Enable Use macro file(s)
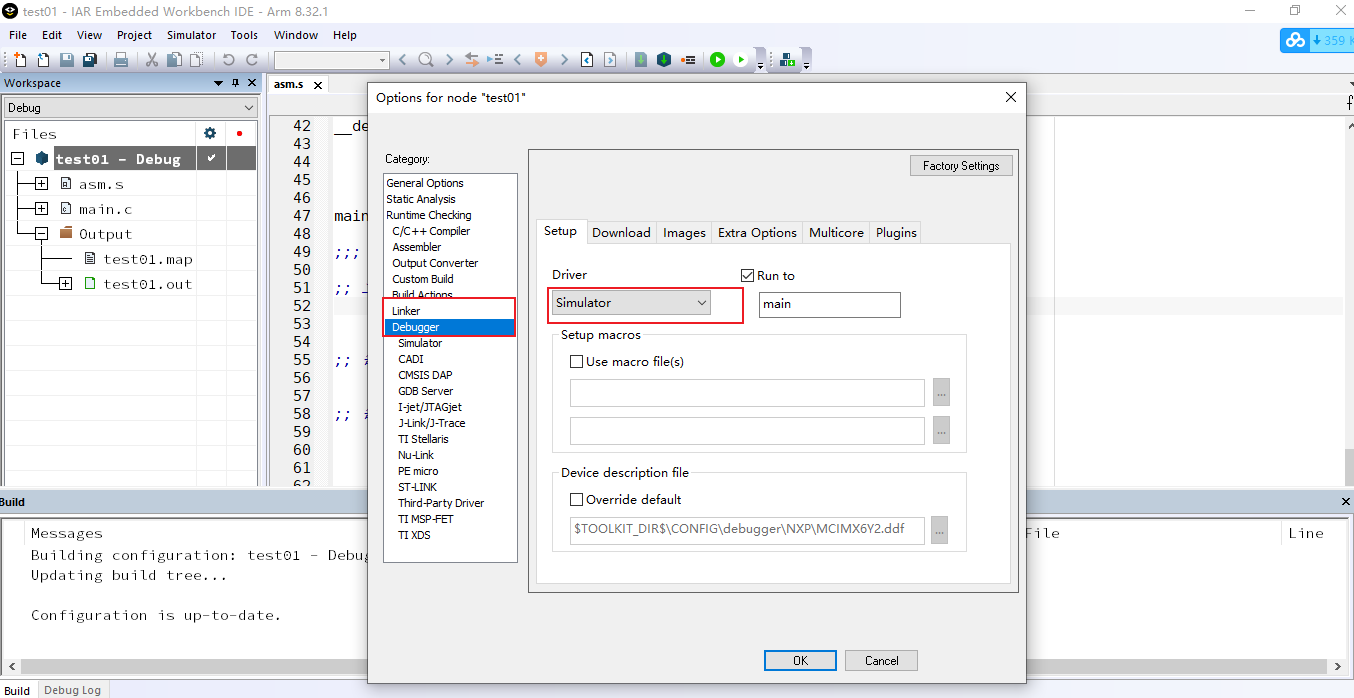 click(x=577, y=361)
